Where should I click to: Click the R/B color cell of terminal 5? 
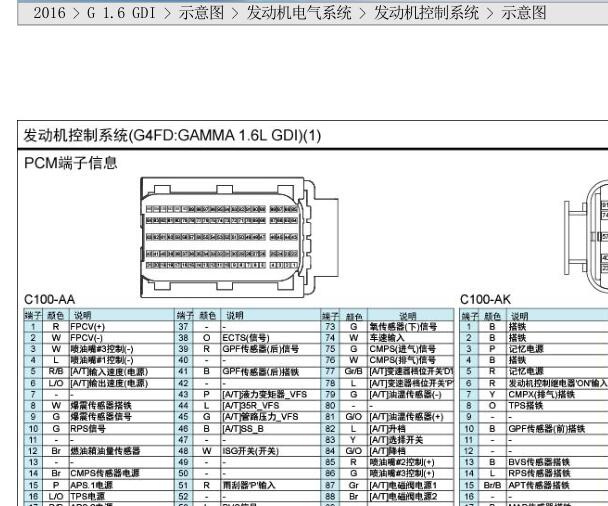pyautogui.click(x=56, y=372)
